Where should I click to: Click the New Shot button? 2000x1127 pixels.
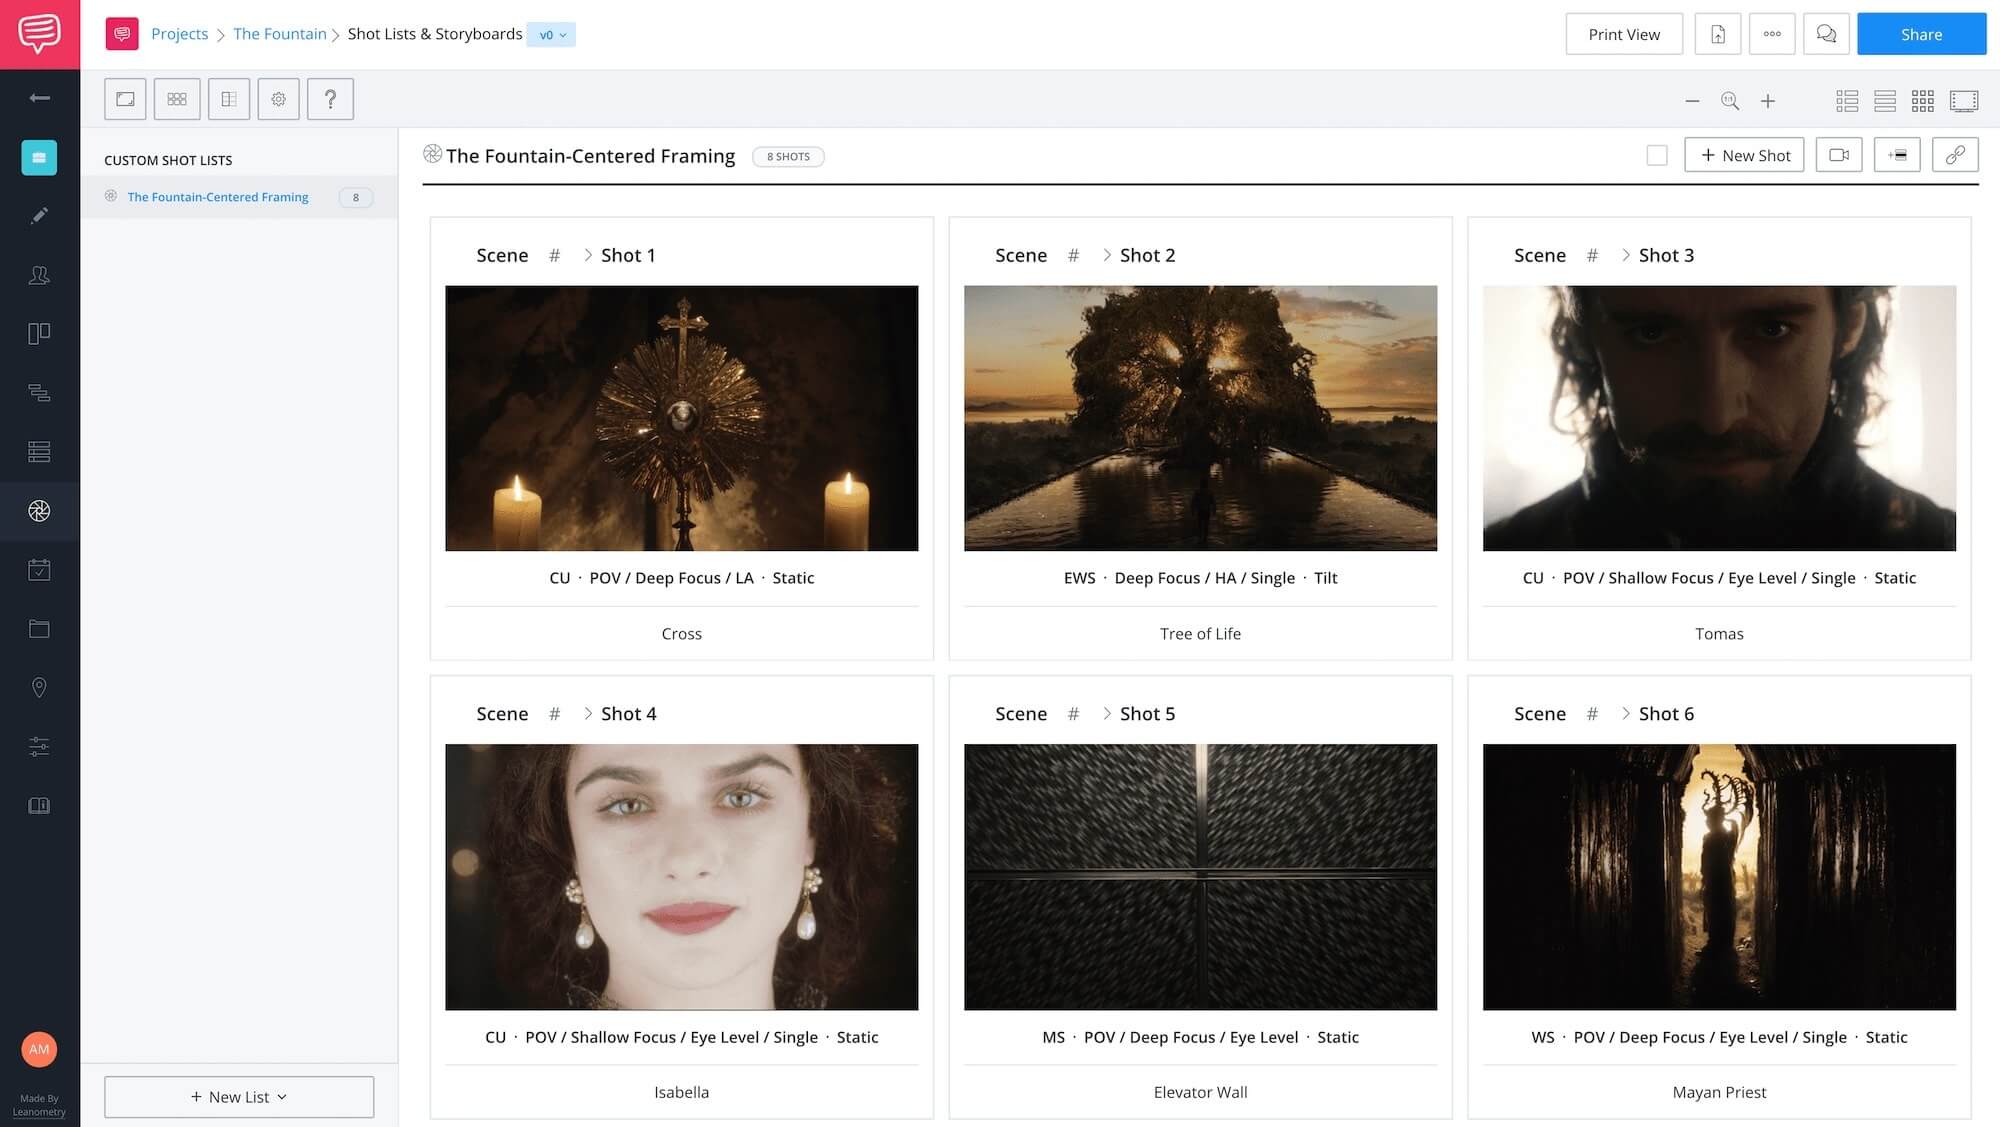coord(1745,154)
